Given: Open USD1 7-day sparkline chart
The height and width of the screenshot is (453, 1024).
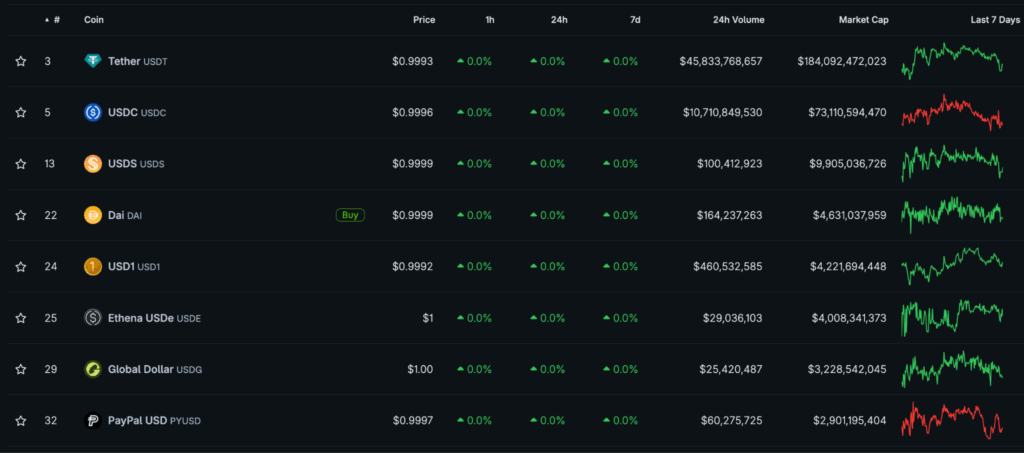Looking at the screenshot, I should 953,266.
